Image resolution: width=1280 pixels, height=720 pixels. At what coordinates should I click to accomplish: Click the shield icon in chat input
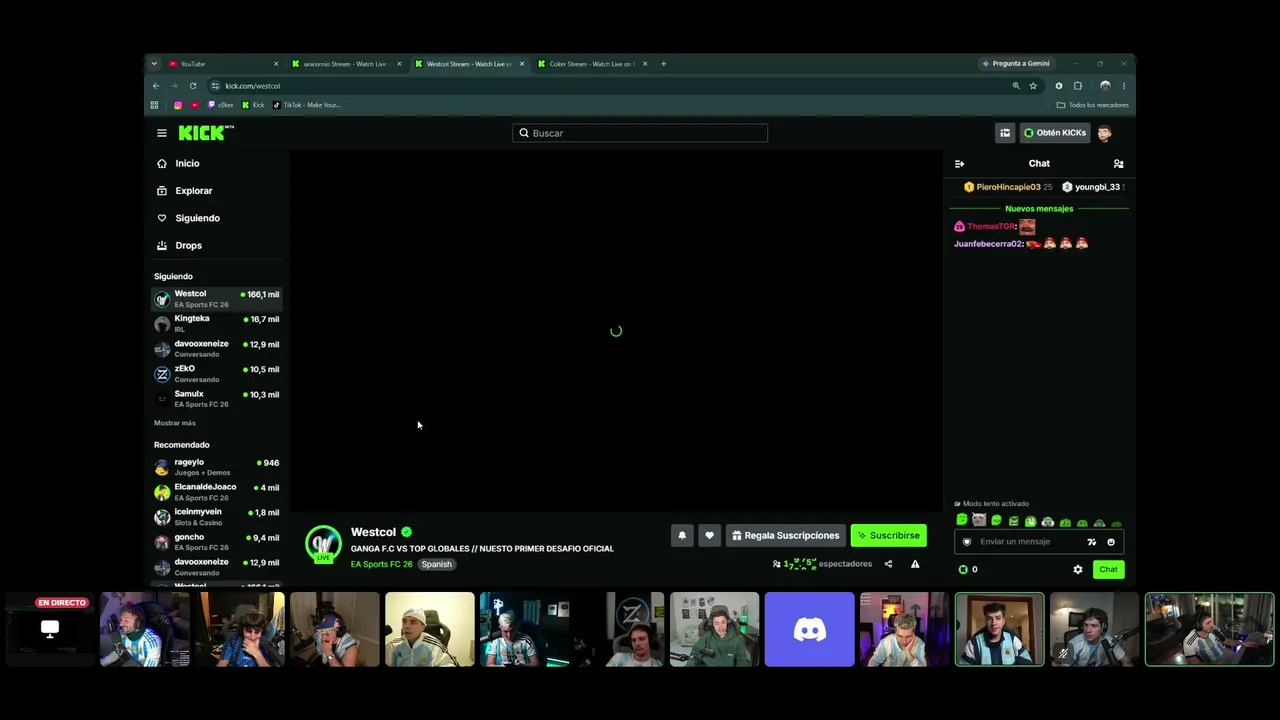click(x=966, y=542)
